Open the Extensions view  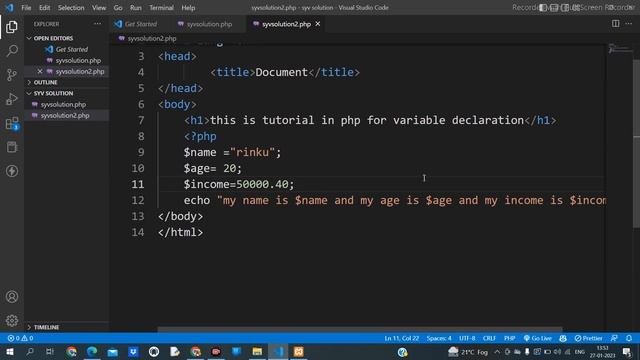(x=12, y=123)
